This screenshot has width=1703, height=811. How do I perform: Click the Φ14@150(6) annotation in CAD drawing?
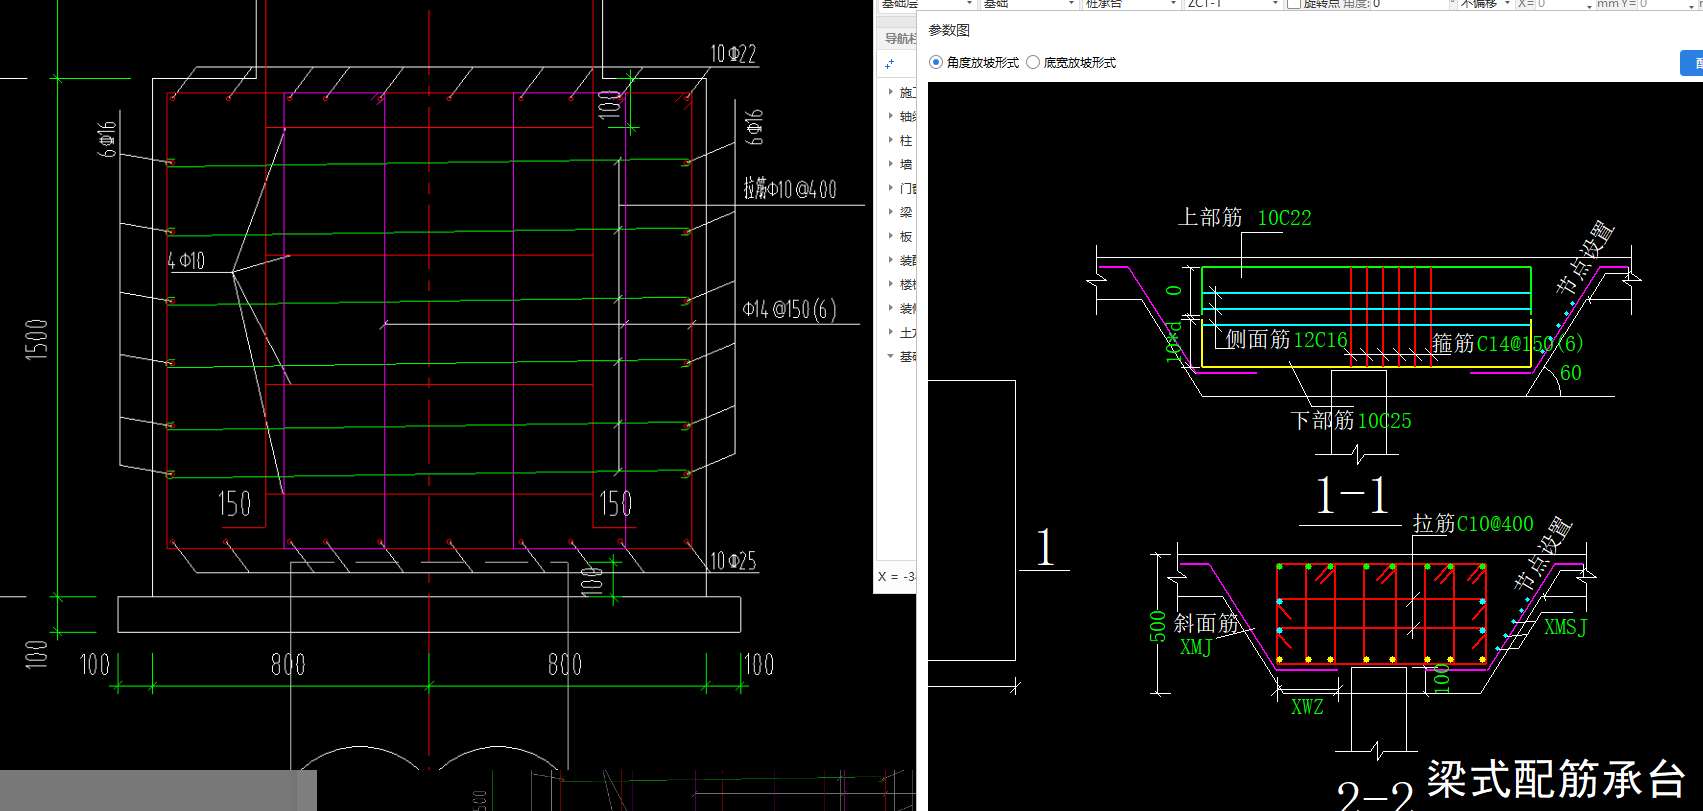point(789,309)
